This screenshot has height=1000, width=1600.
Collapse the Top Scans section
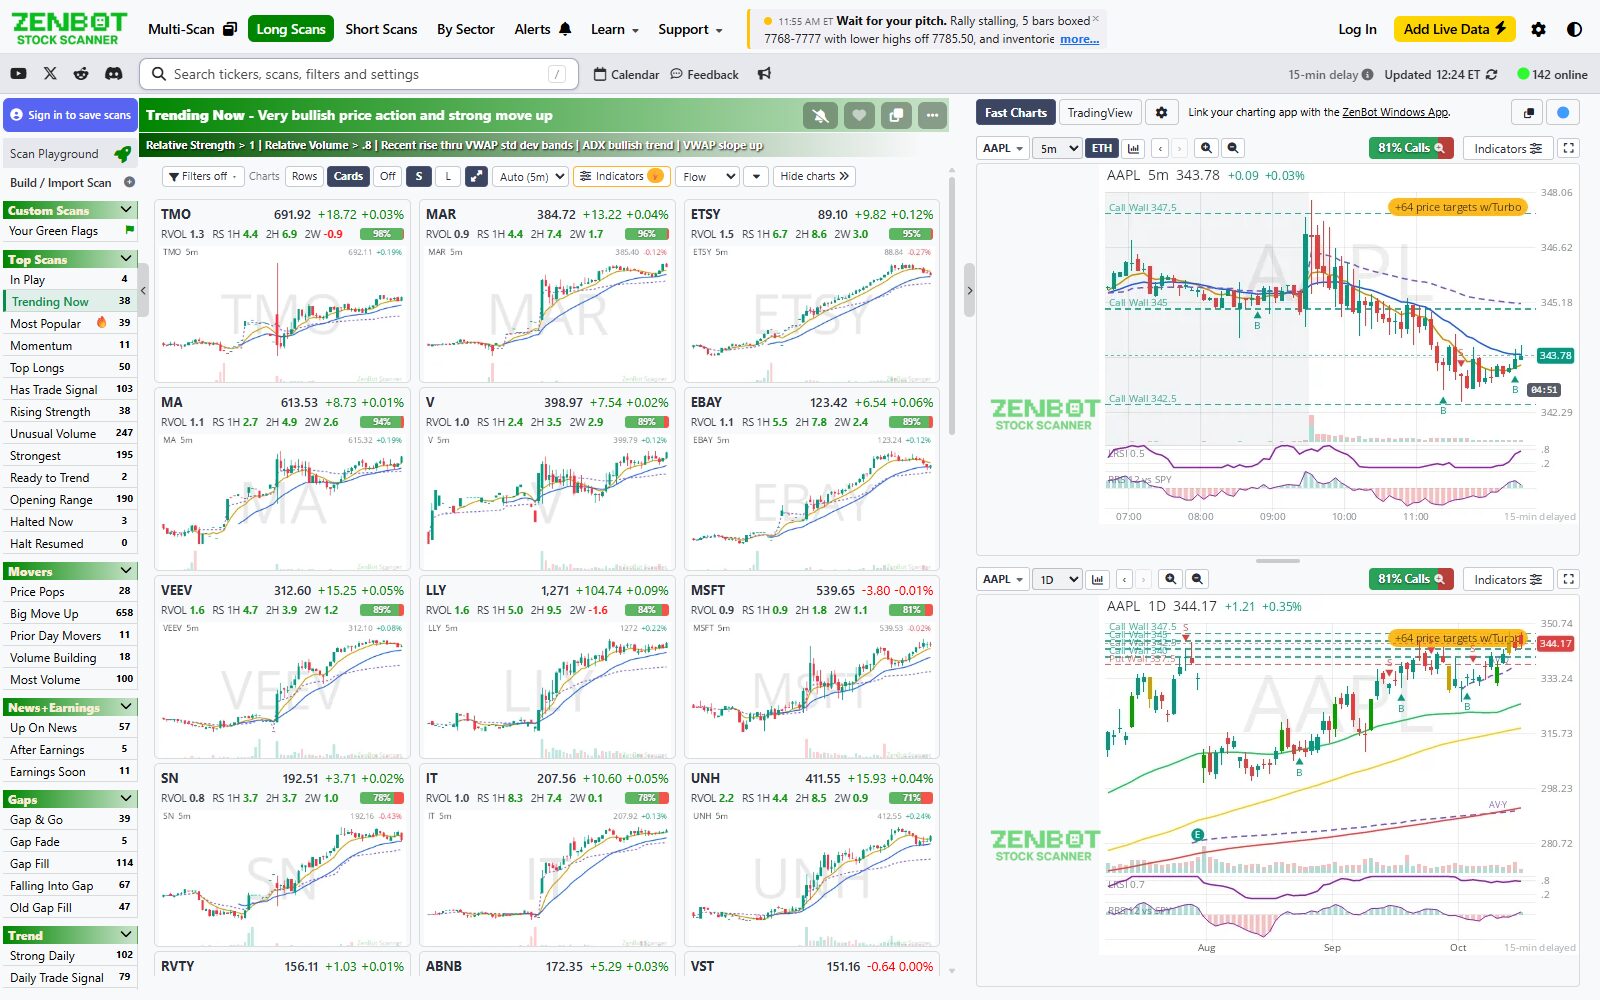[126, 259]
